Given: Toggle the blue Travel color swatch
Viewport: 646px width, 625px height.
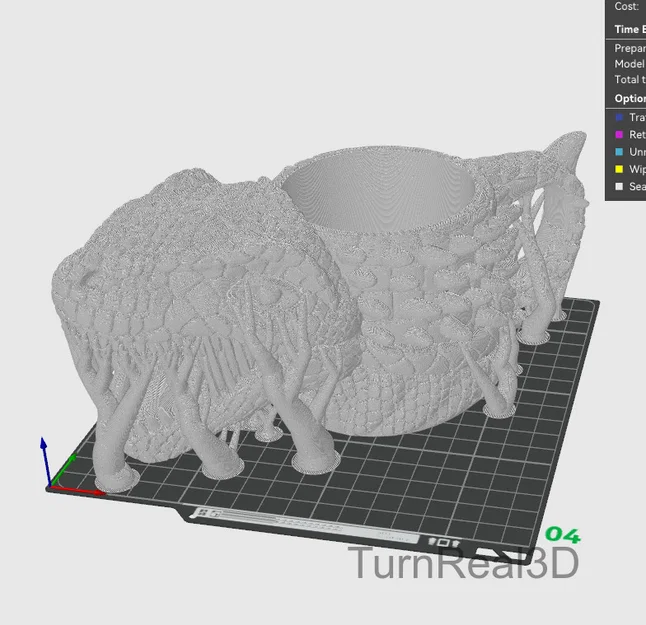Looking at the screenshot, I should [619, 117].
